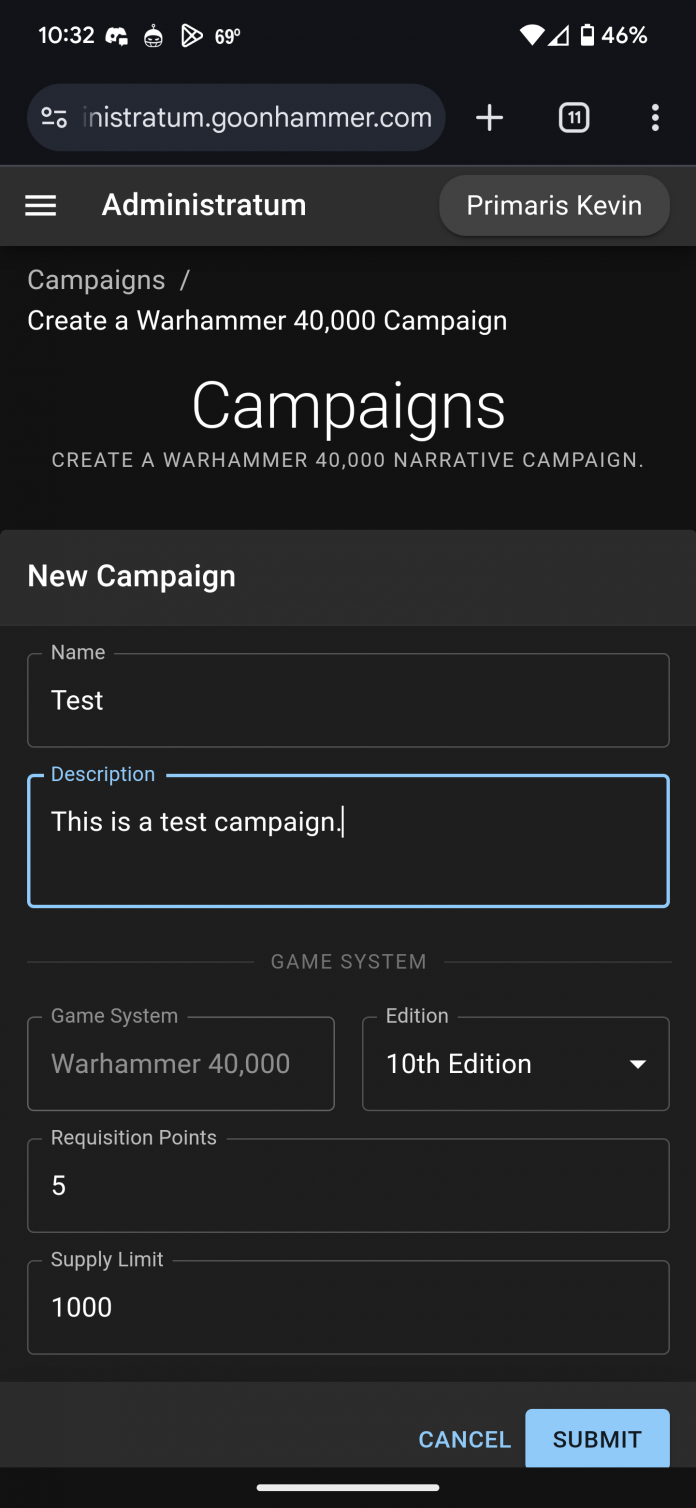
Task: Open a new browser tab
Action: click(x=489, y=117)
